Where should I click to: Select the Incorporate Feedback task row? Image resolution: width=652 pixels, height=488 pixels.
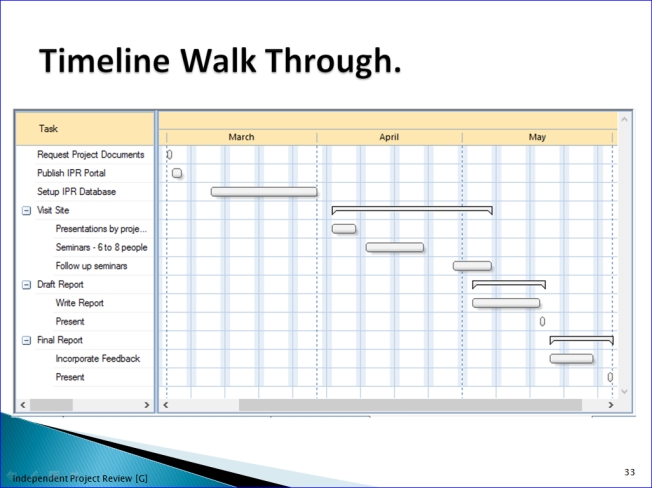pyautogui.click(x=97, y=359)
